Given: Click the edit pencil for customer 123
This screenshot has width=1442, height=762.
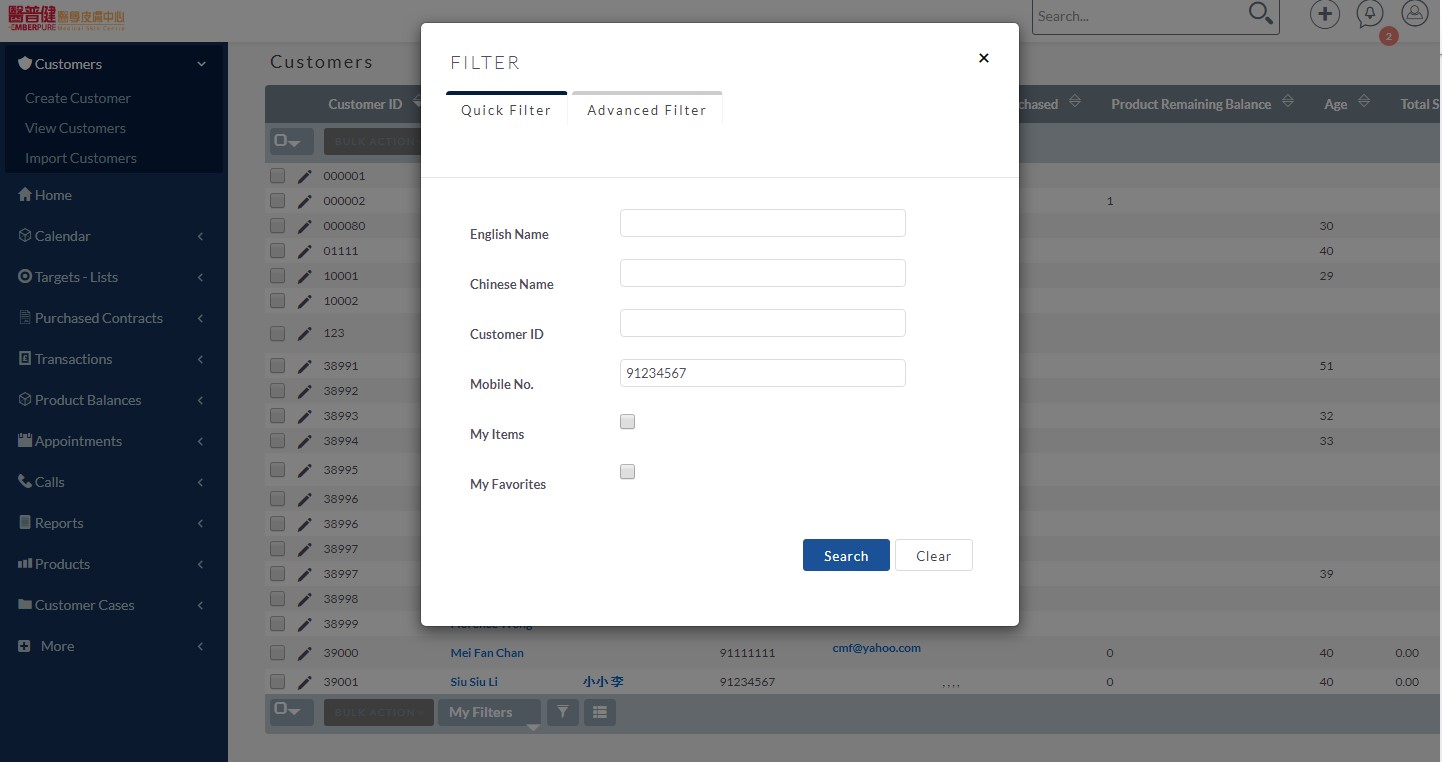Looking at the screenshot, I should click(305, 333).
